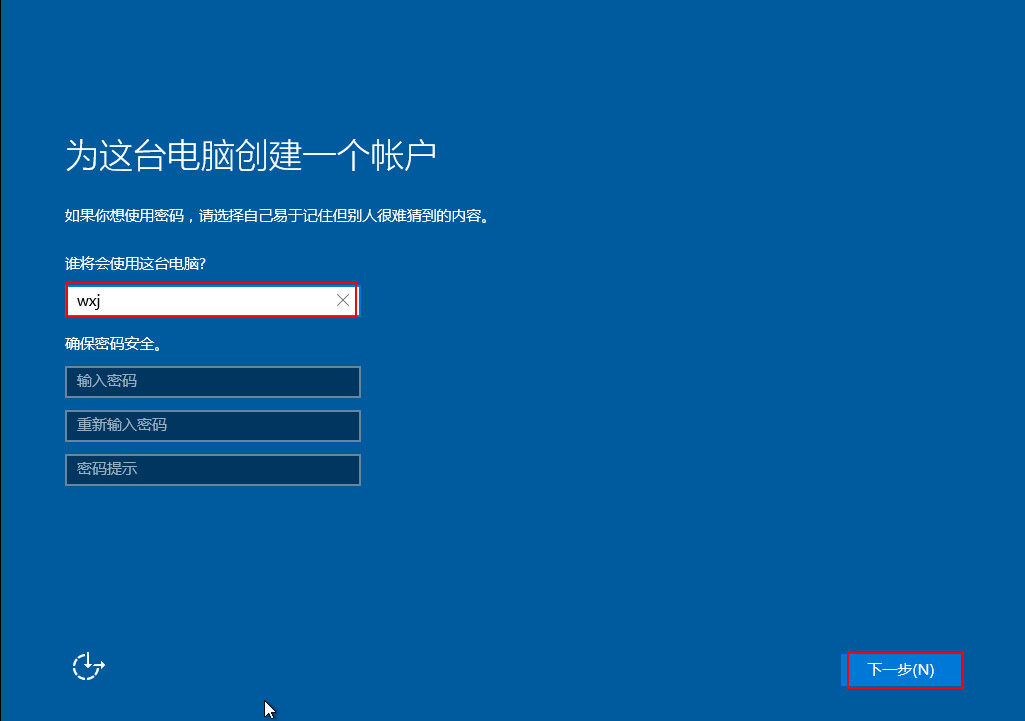Click the 密码提示 placeholder text

point(107,470)
